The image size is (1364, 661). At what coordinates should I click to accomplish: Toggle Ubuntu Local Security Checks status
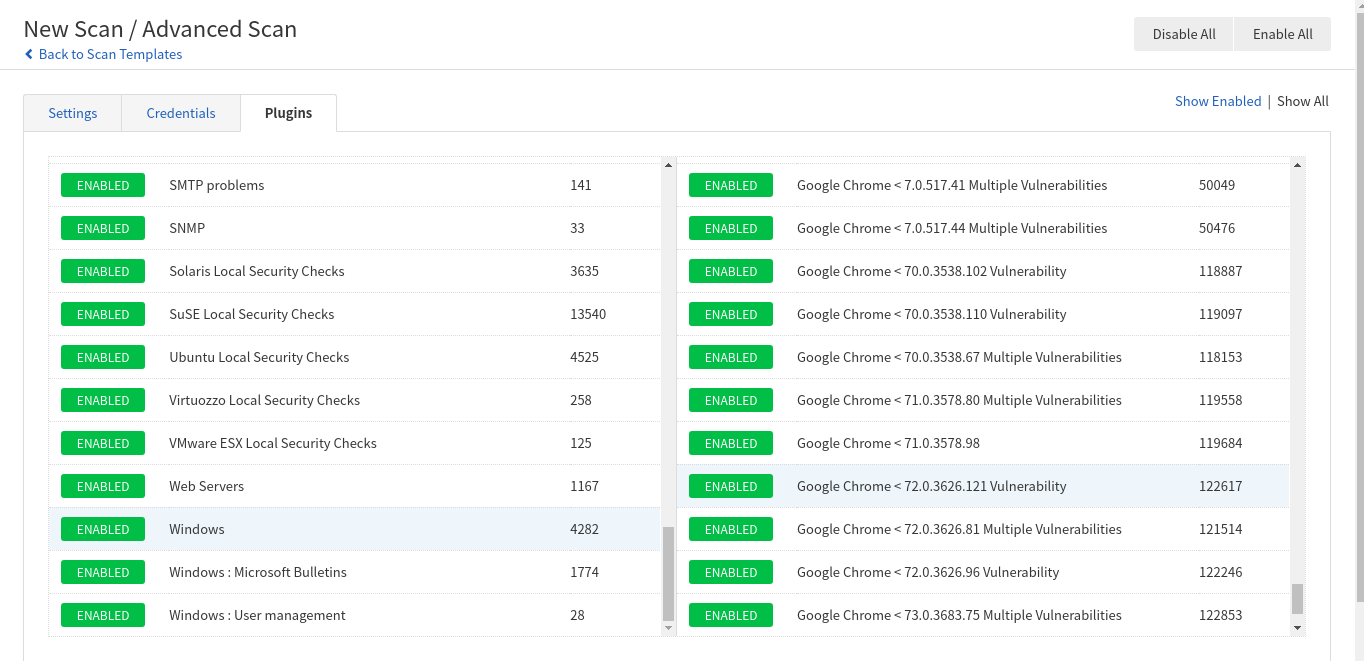(x=103, y=357)
